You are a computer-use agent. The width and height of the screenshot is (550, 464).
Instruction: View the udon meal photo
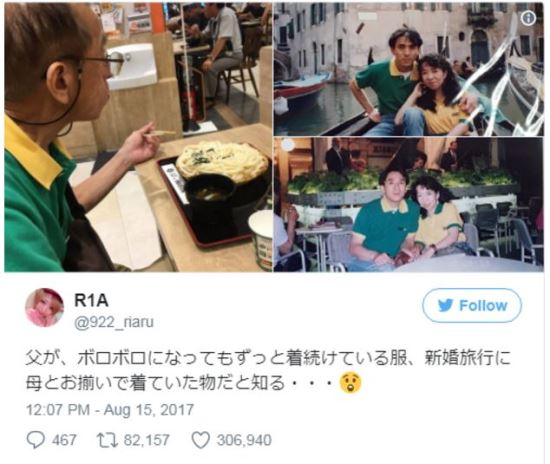pos(138,137)
